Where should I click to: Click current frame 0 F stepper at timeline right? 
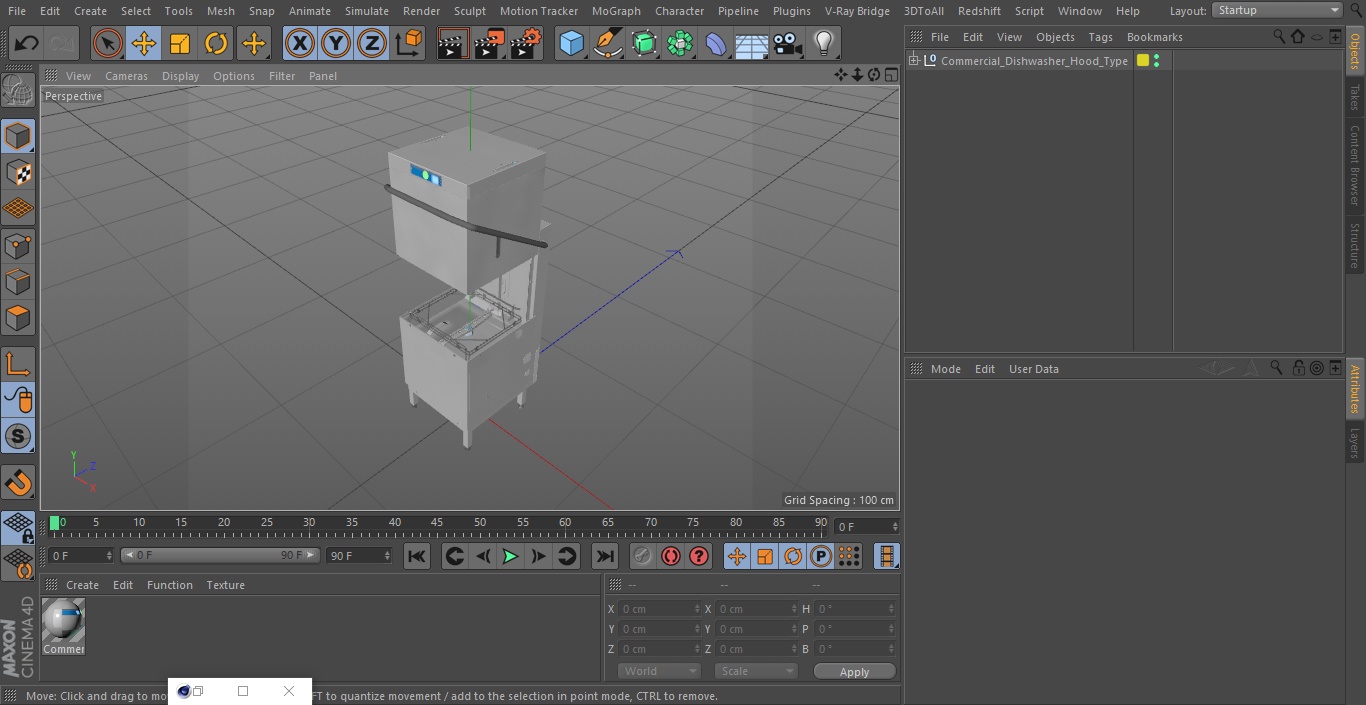point(895,526)
